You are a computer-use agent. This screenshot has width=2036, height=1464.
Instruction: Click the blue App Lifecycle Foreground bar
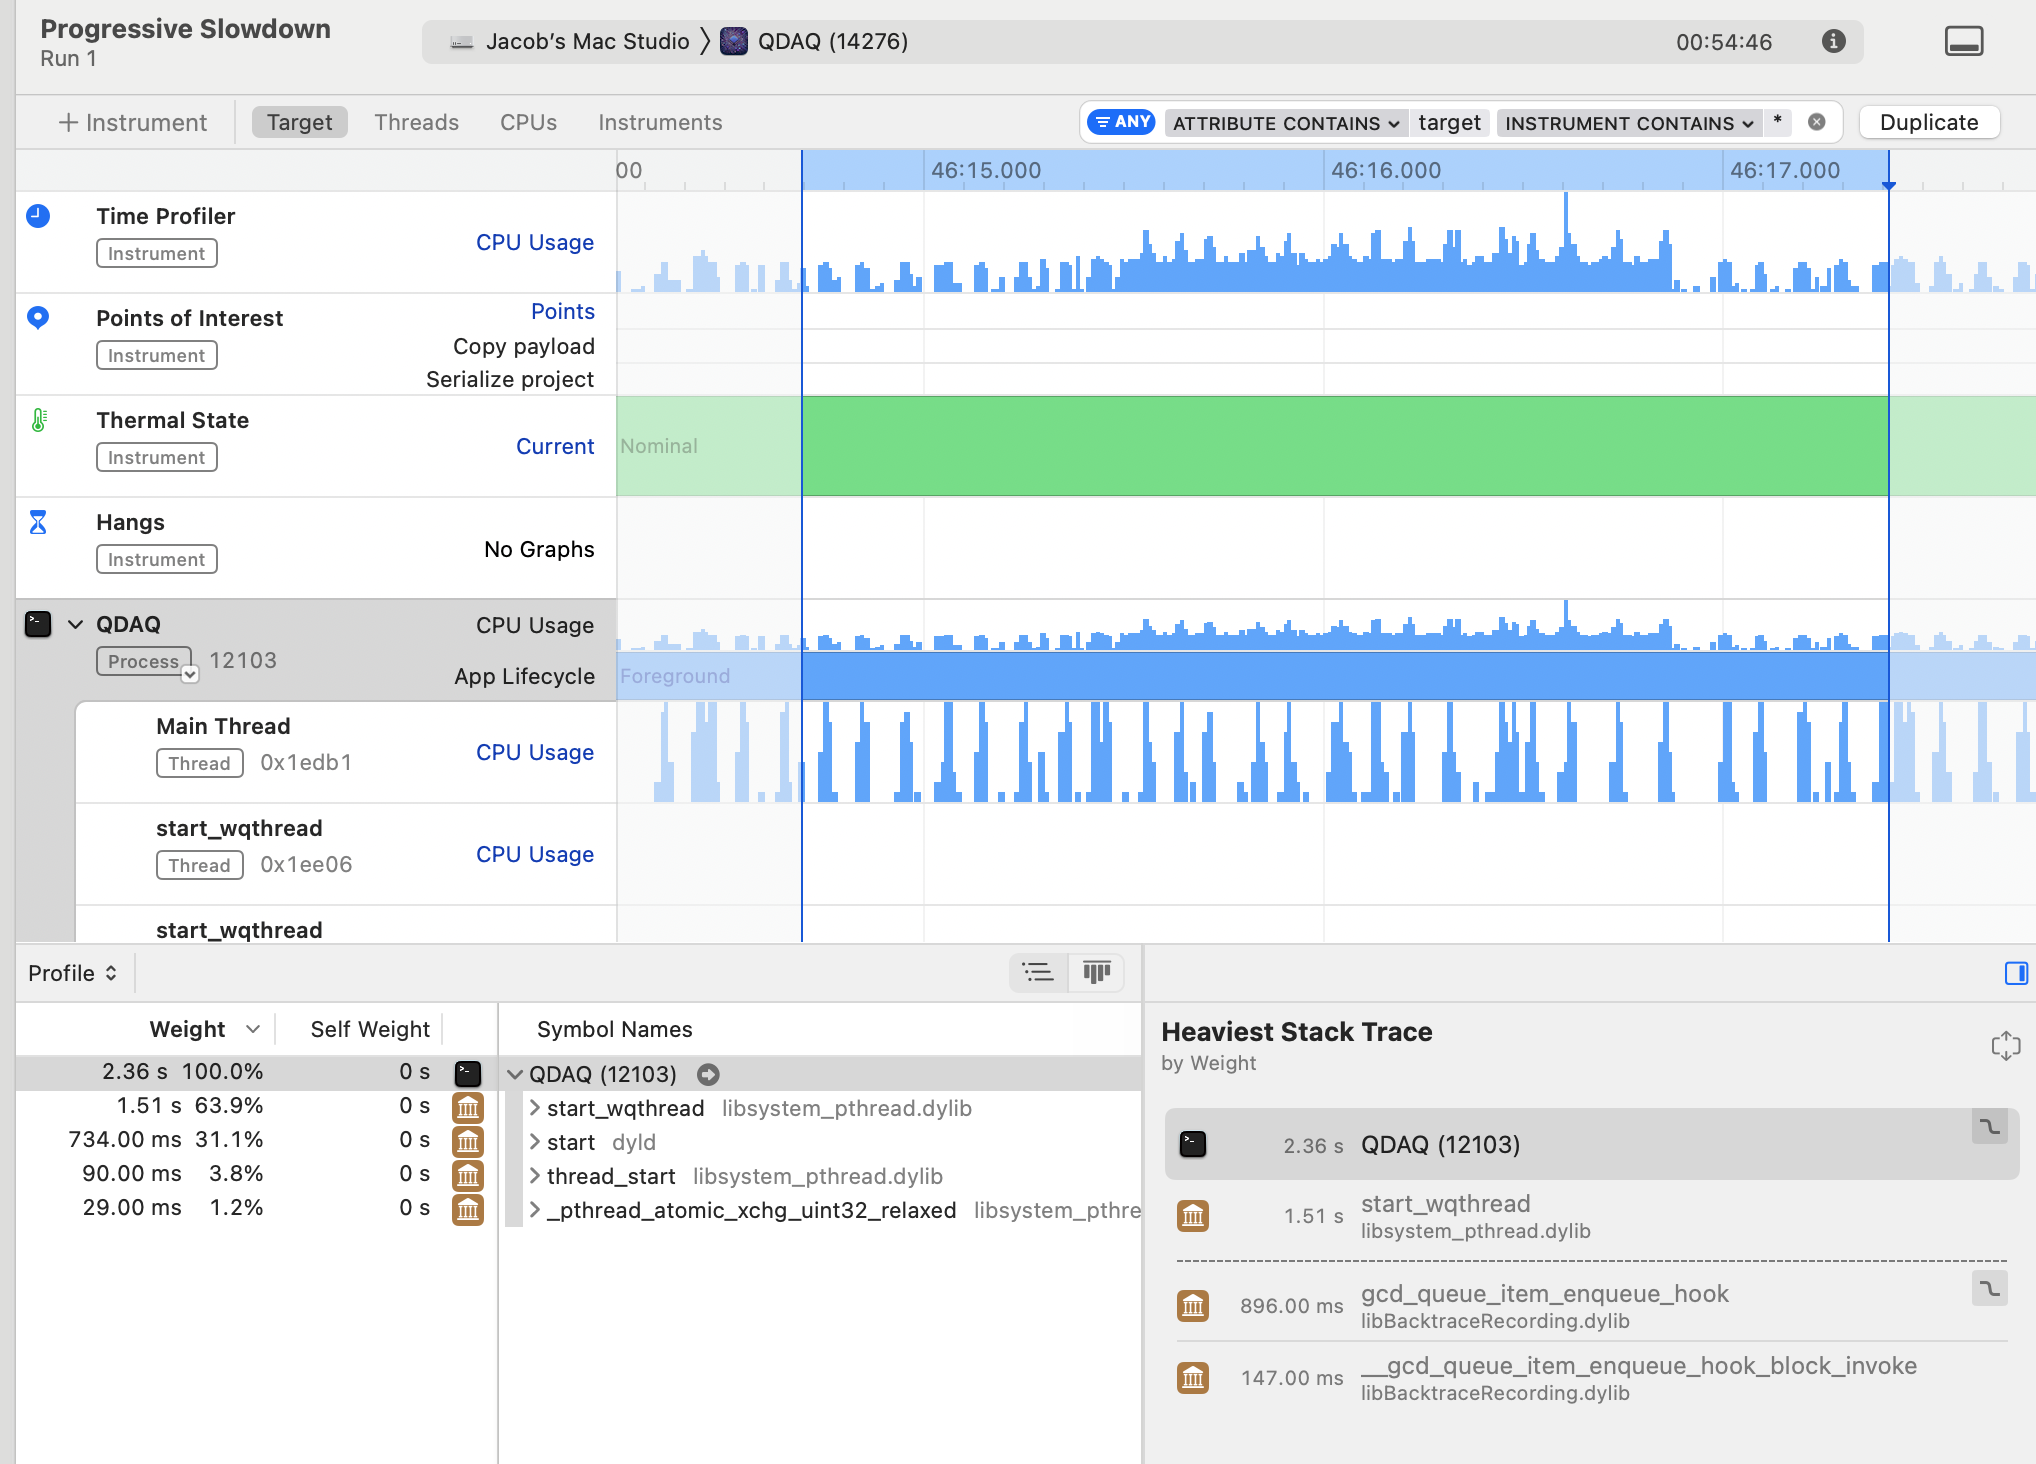click(1345, 676)
